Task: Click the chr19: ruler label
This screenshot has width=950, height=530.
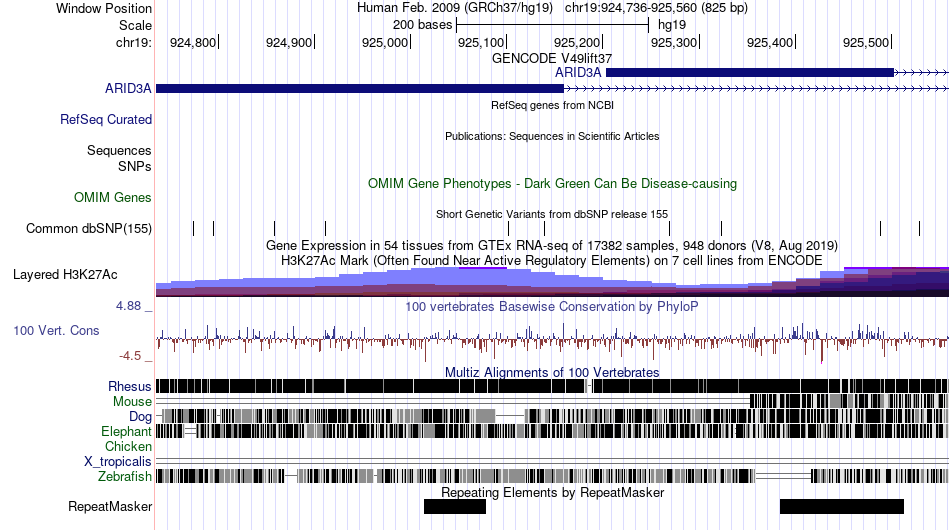Action: [x=134, y=42]
